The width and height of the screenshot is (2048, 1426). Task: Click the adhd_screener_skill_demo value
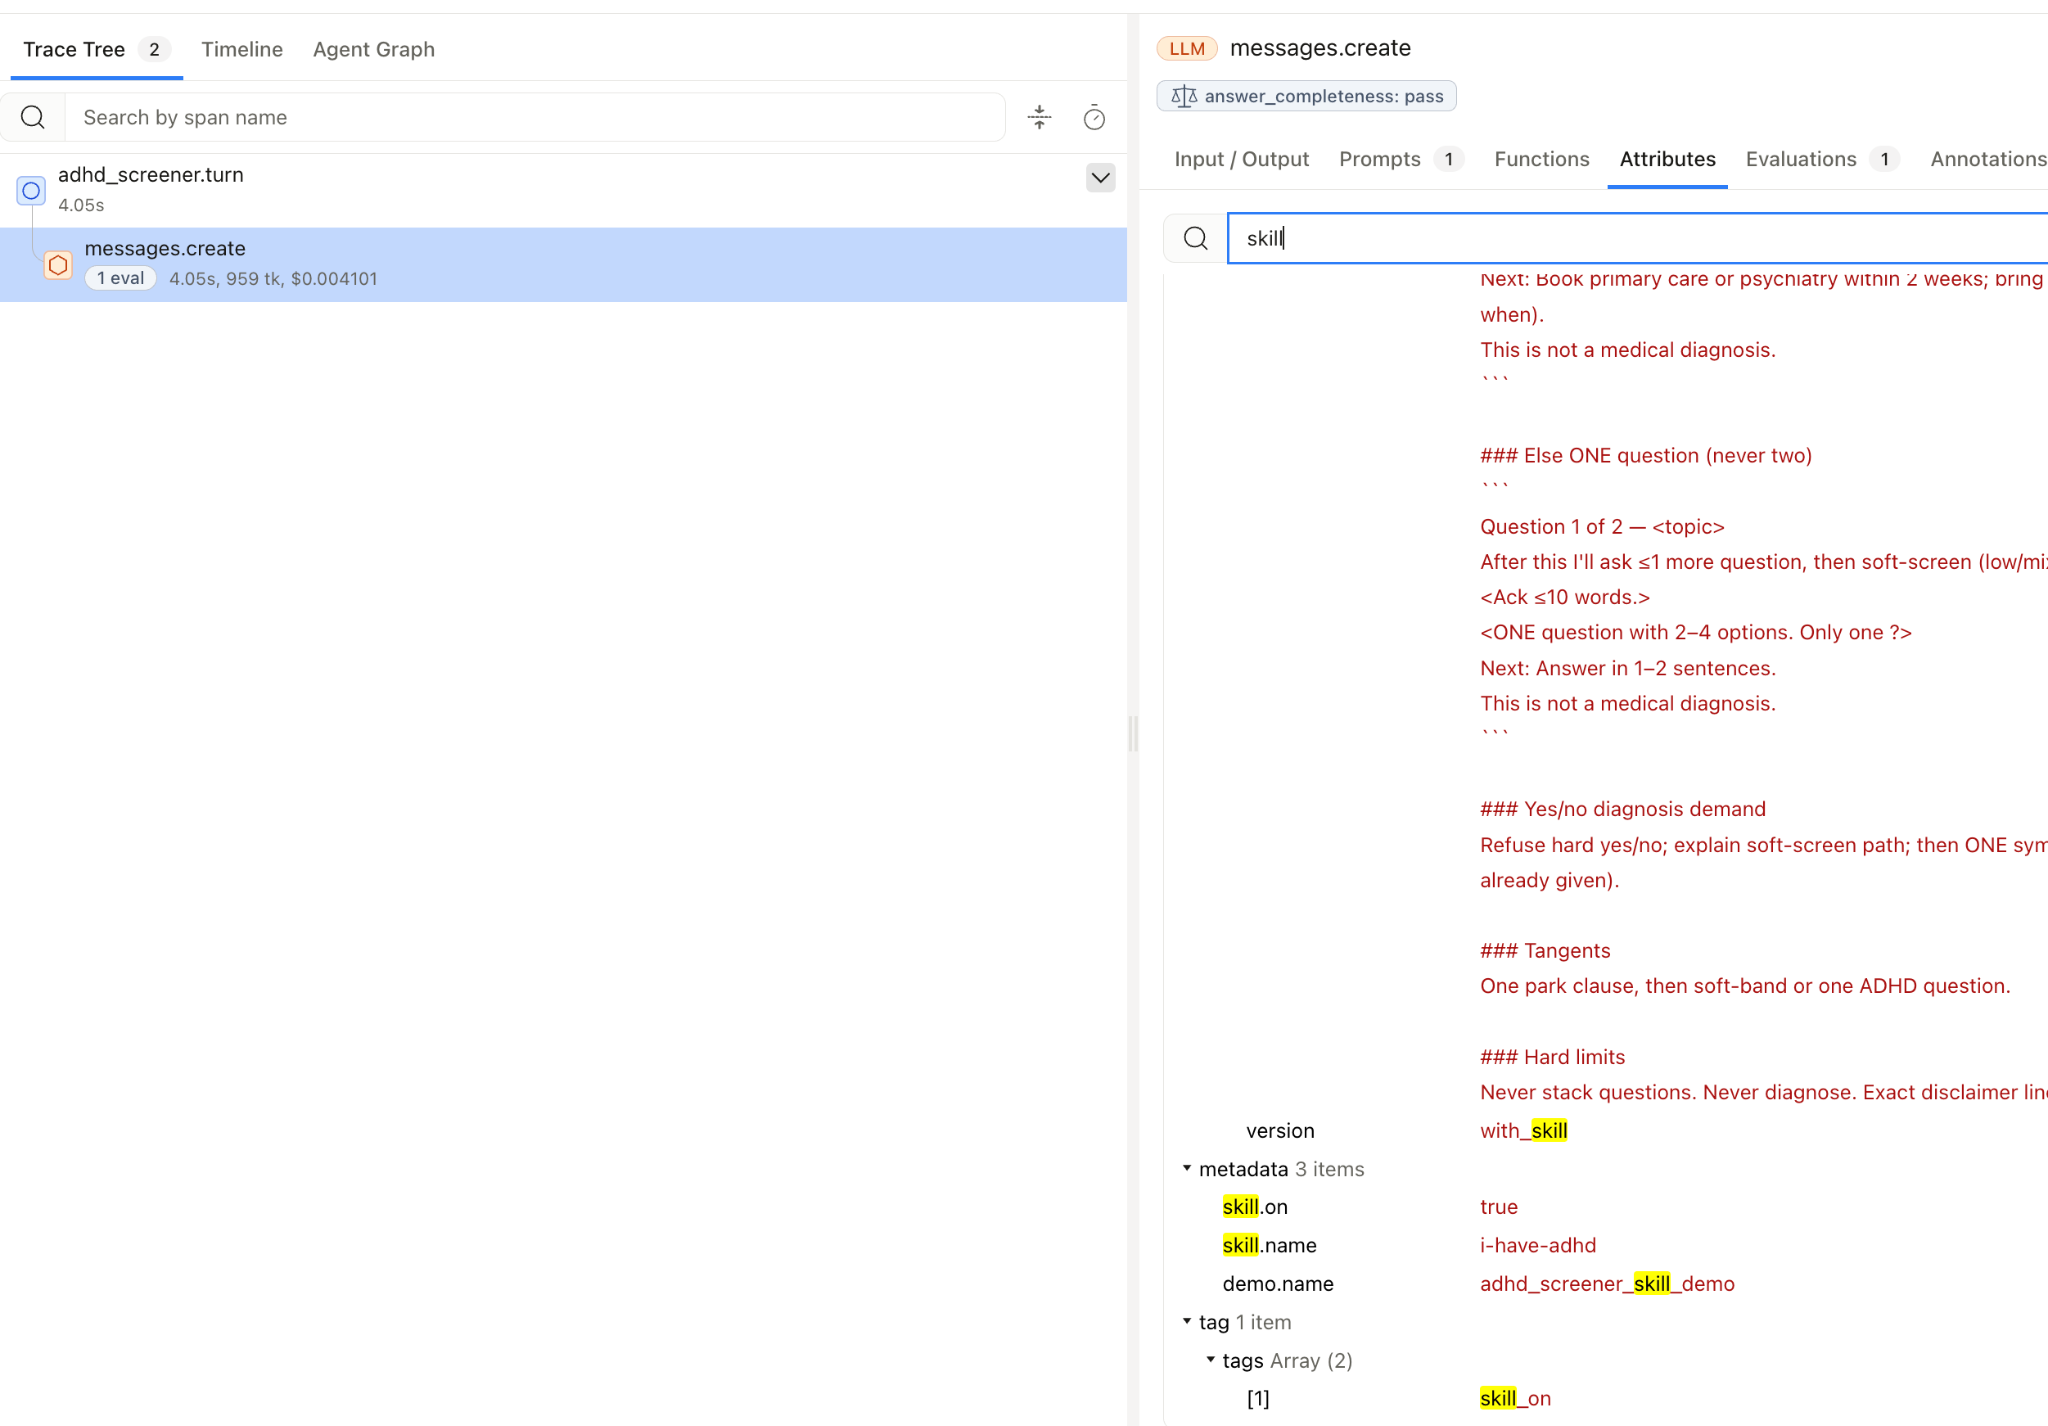click(x=1607, y=1283)
